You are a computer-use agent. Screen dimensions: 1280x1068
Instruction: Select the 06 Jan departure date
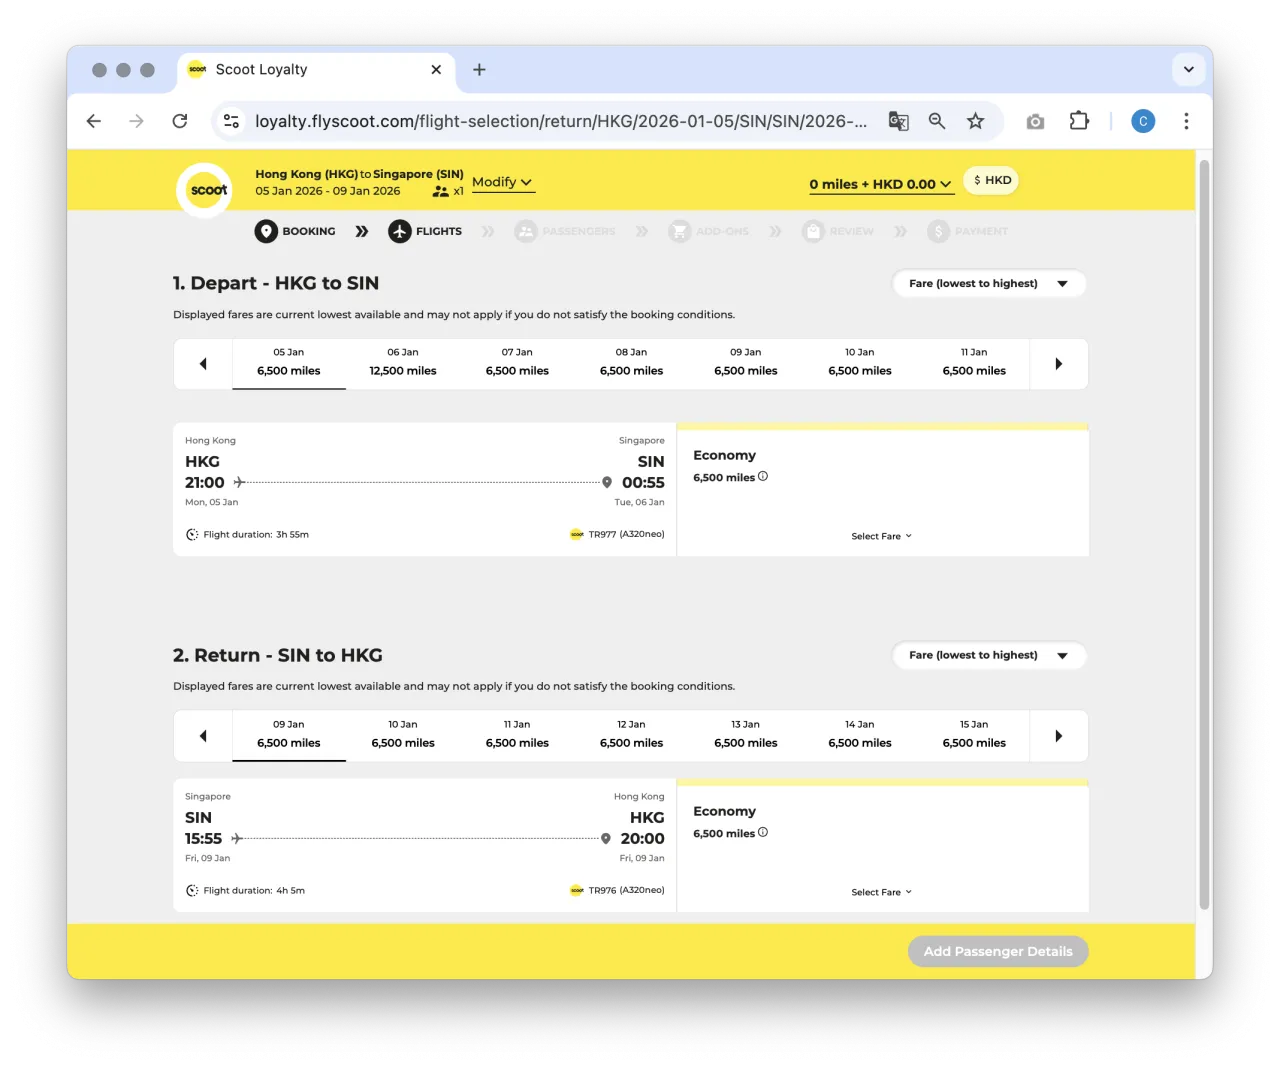click(402, 362)
